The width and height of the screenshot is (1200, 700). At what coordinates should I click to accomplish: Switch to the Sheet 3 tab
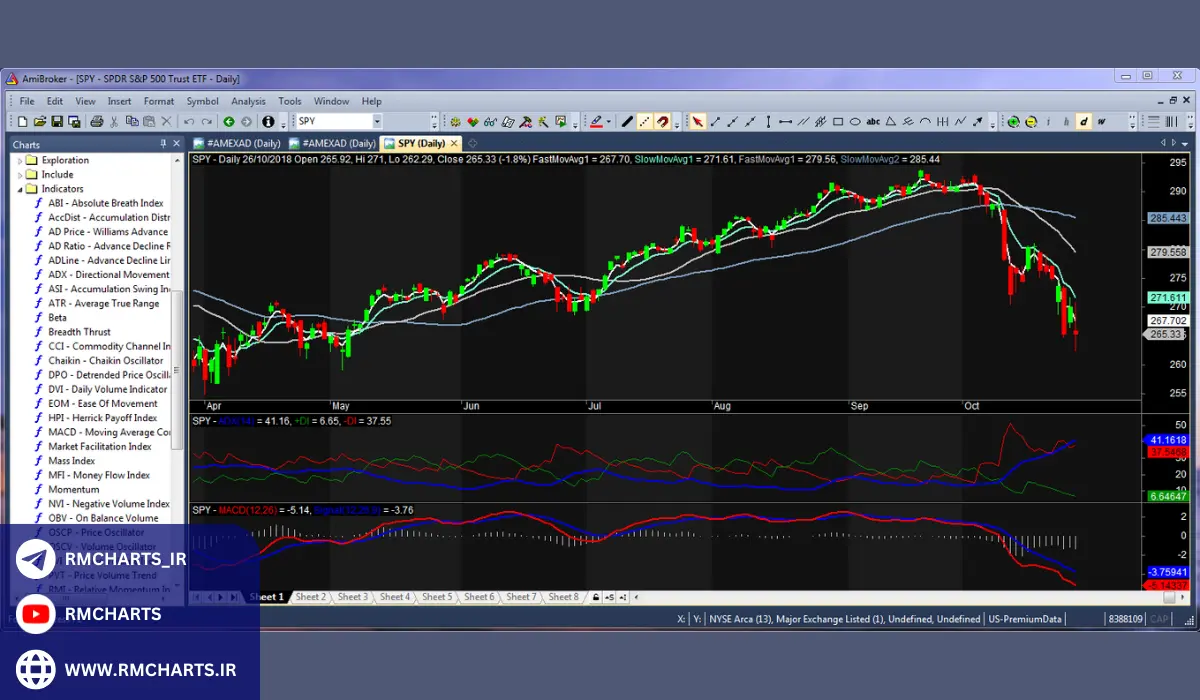352,597
